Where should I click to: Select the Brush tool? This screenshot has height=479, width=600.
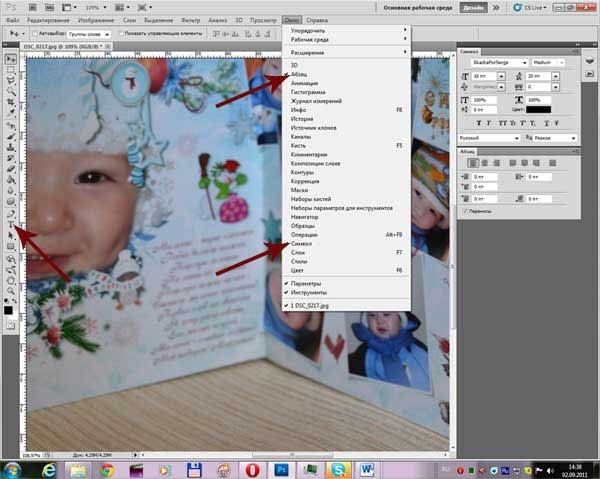tap(10, 136)
